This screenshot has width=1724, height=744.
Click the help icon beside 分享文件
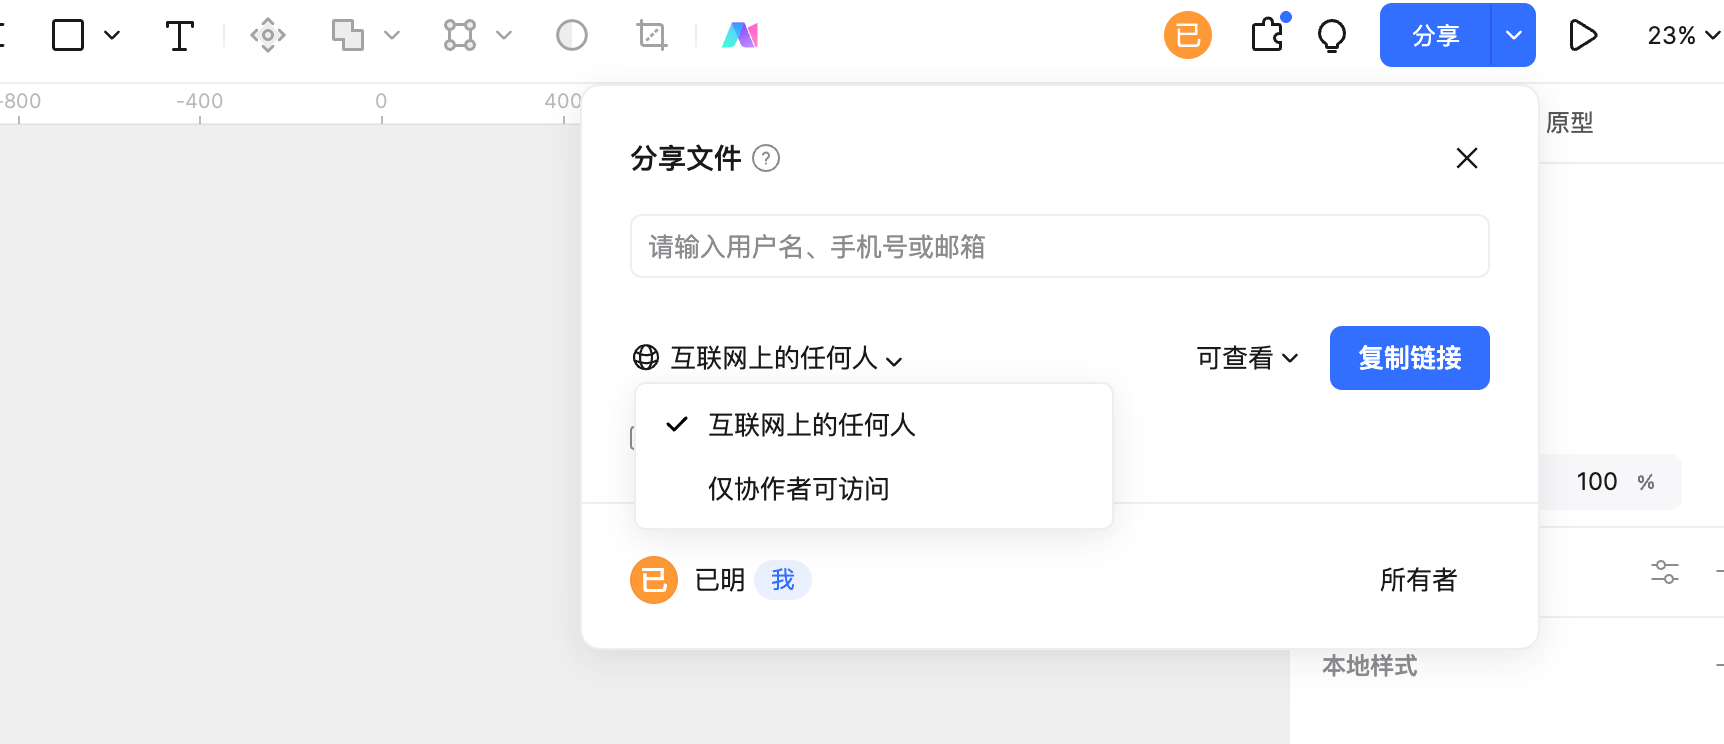766,158
